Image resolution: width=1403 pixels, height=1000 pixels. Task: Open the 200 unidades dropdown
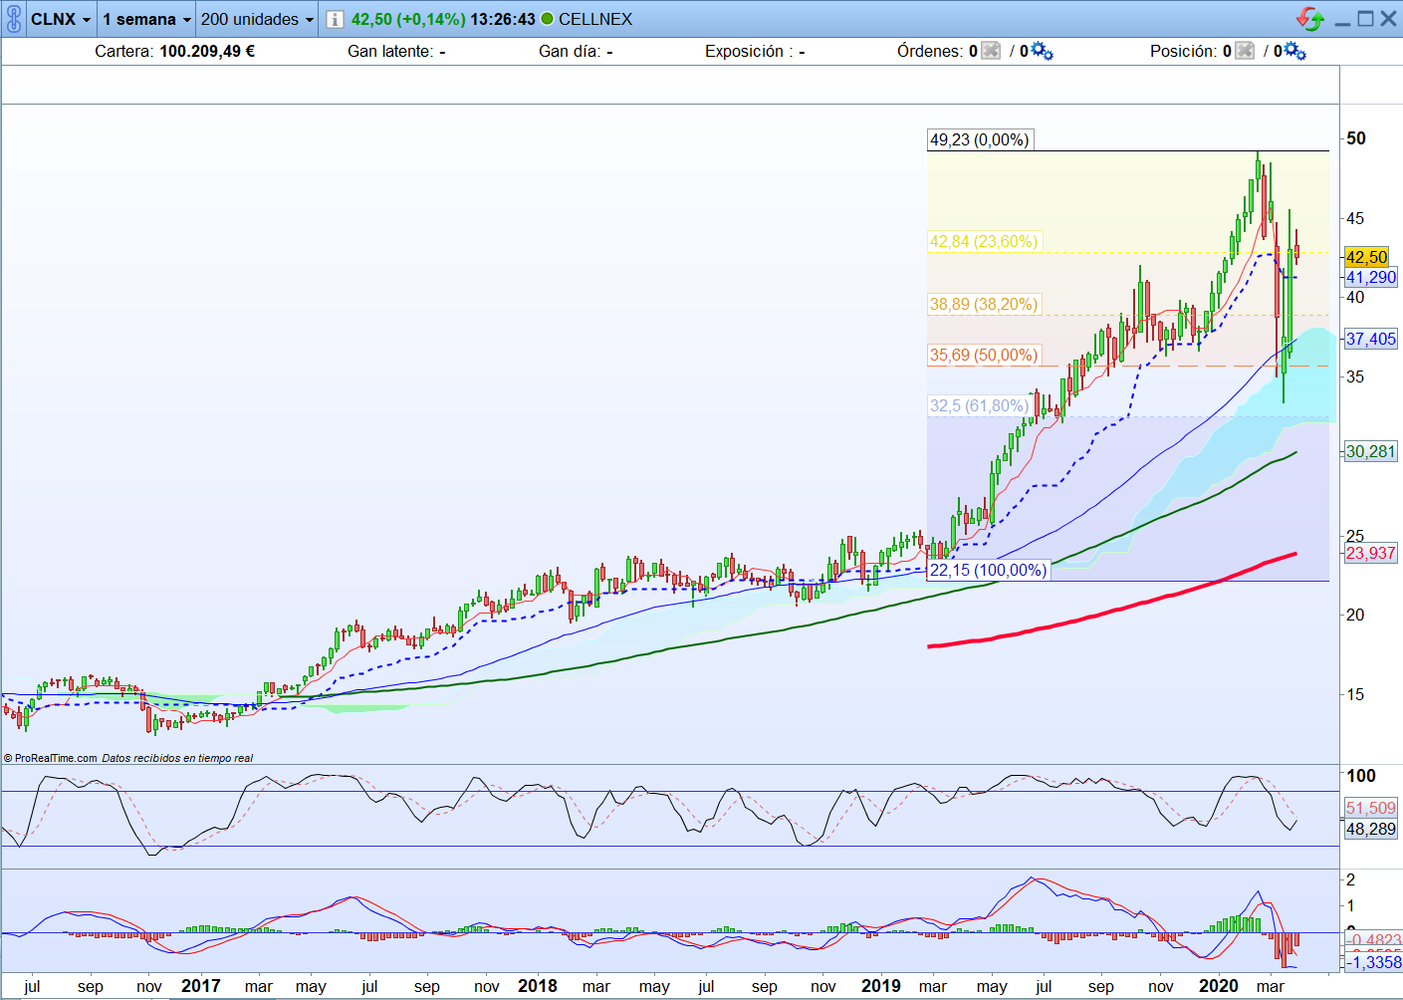pyautogui.click(x=257, y=19)
